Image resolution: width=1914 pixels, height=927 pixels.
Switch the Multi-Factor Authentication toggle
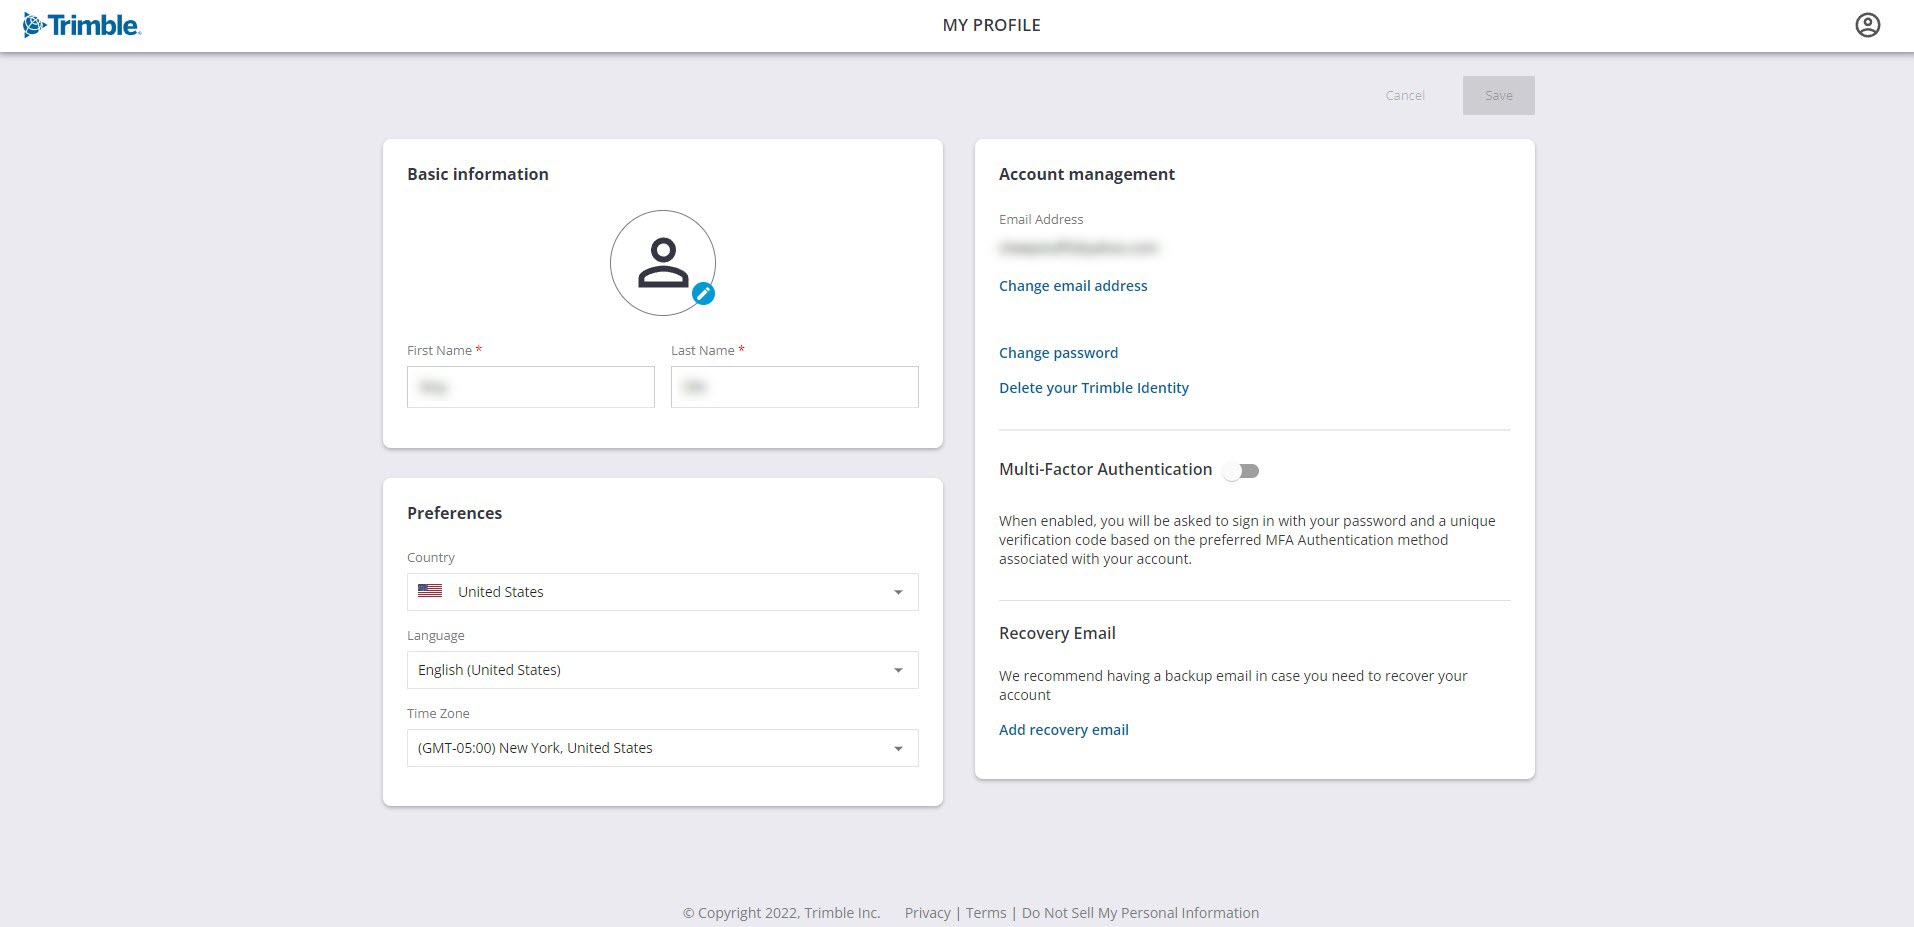pyautogui.click(x=1241, y=470)
